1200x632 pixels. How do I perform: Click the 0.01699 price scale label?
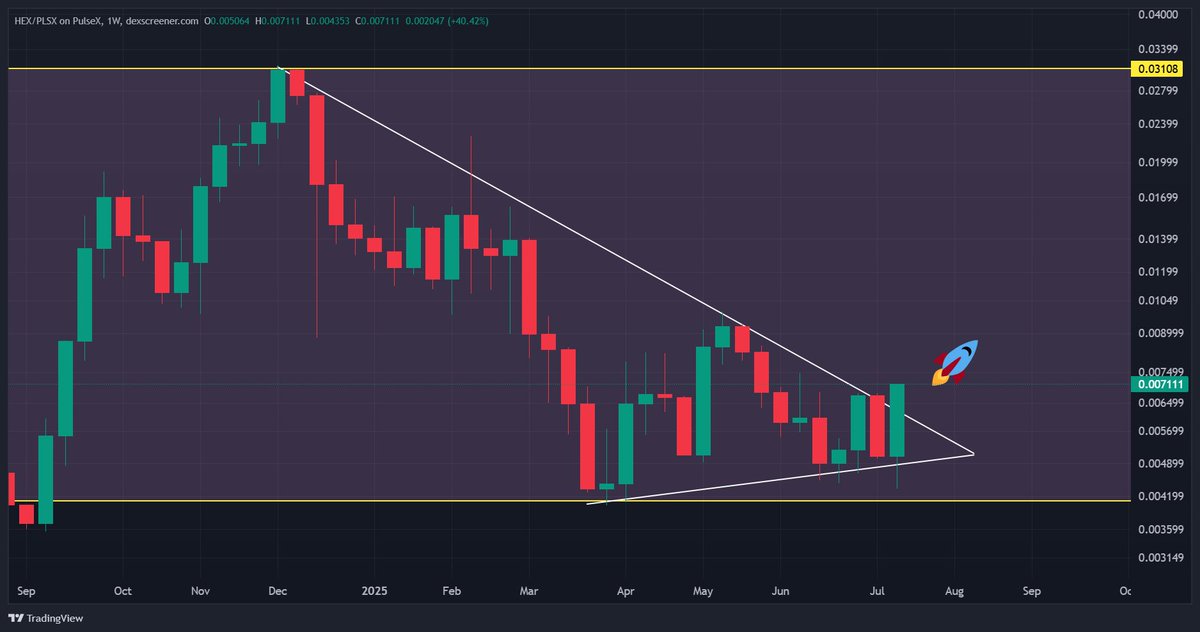click(1156, 197)
